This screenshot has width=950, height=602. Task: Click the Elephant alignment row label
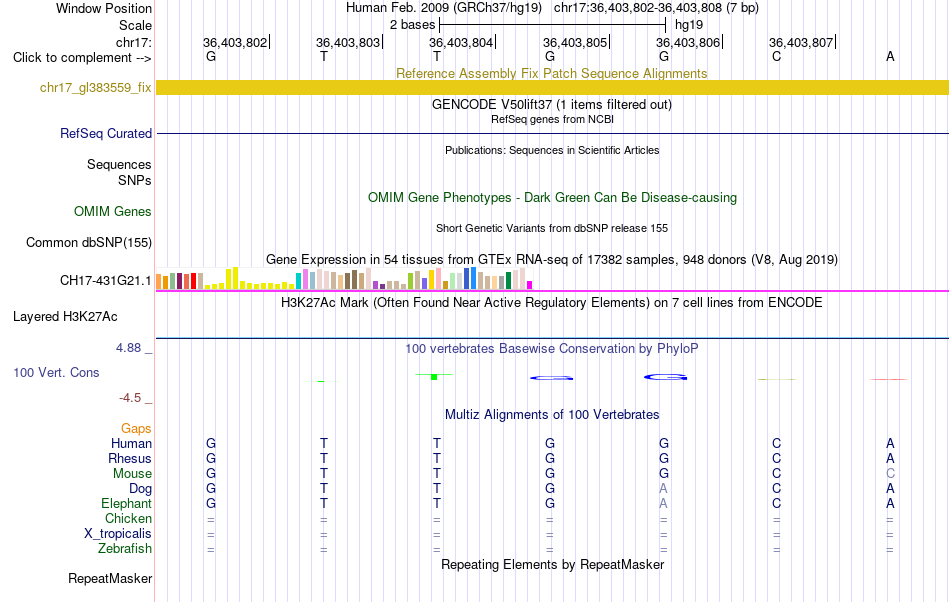click(x=126, y=503)
